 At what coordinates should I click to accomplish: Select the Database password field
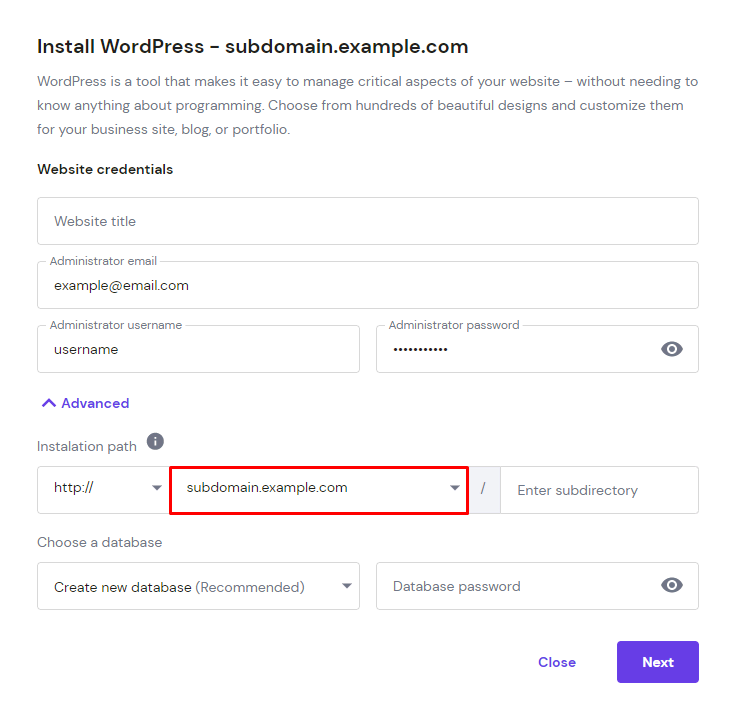tap(517, 586)
